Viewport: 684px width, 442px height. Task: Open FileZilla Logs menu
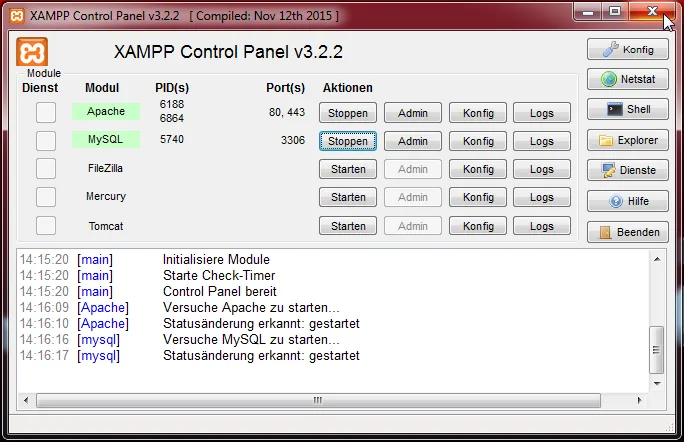542,169
